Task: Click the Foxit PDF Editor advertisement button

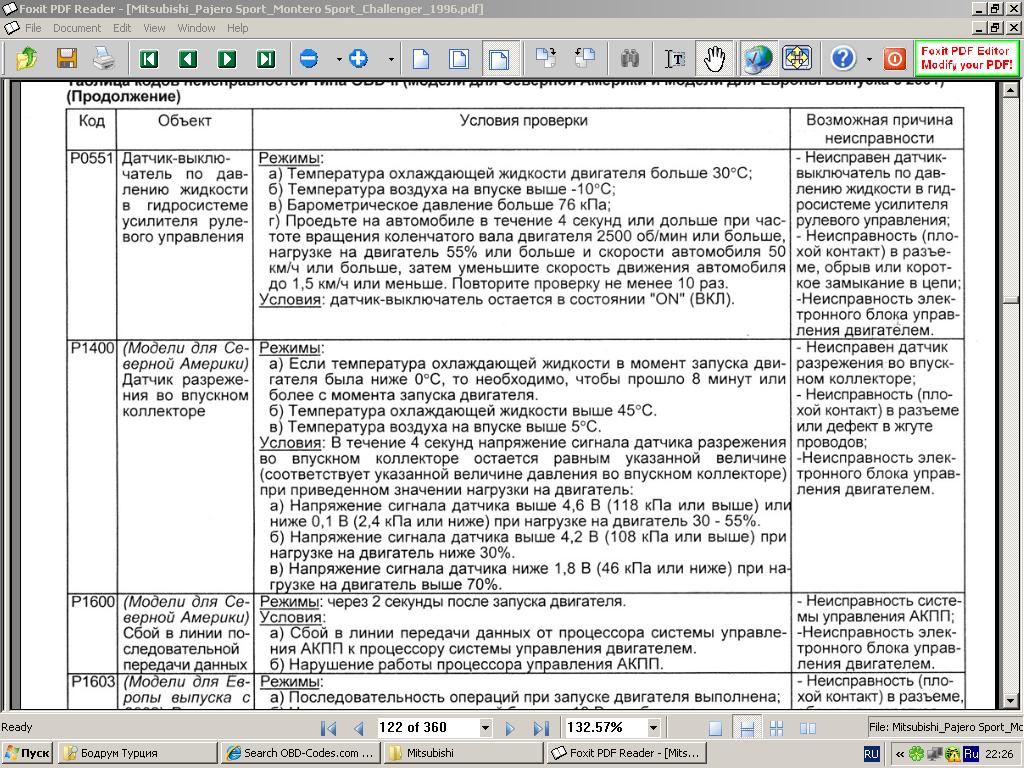Action: click(965, 58)
